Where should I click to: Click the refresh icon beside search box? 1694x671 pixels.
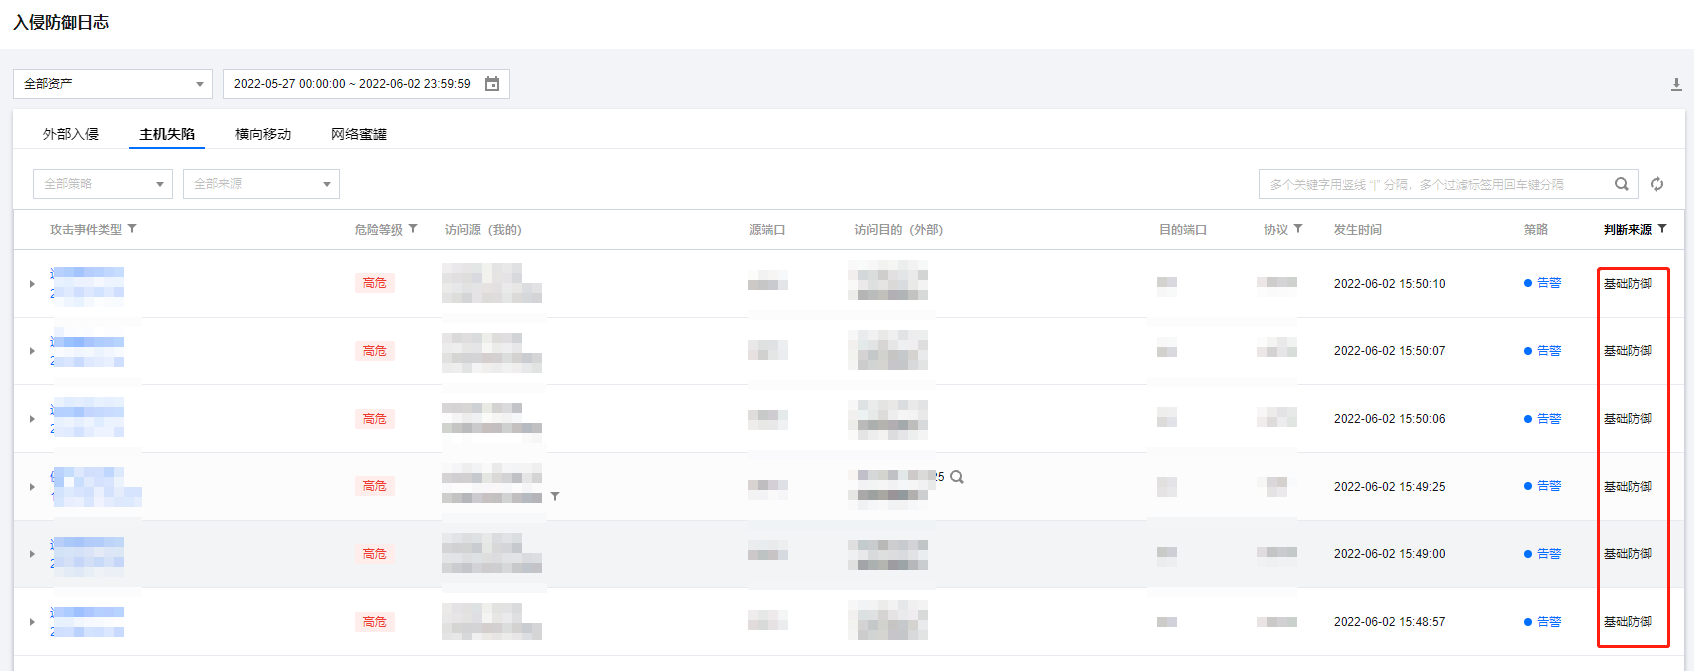1657,184
